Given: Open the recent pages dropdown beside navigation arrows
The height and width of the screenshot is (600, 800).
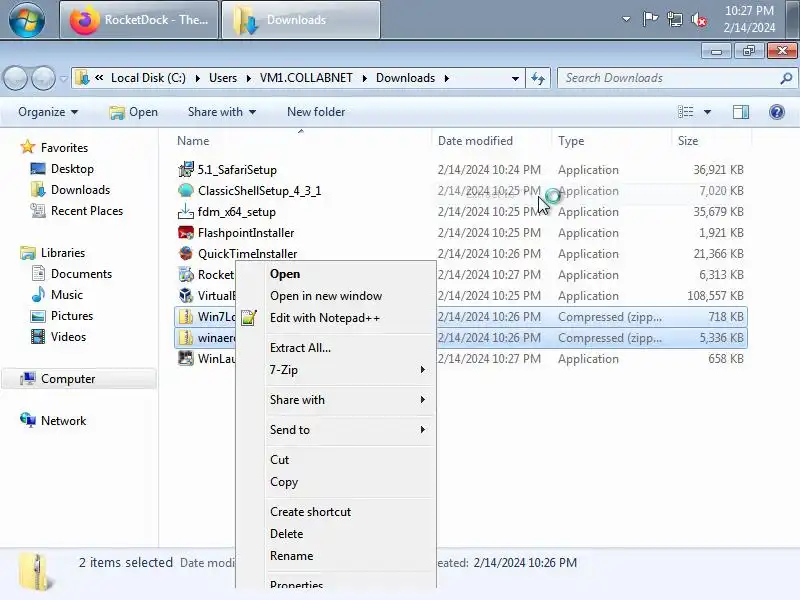Looking at the screenshot, I should pyautogui.click(x=63, y=79).
